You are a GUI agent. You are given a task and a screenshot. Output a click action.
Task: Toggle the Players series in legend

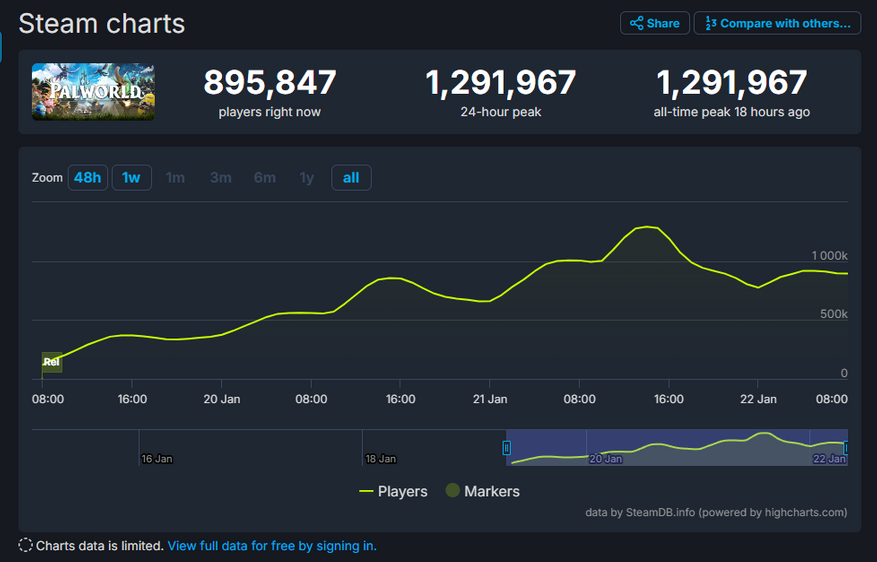pyautogui.click(x=393, y=491)
